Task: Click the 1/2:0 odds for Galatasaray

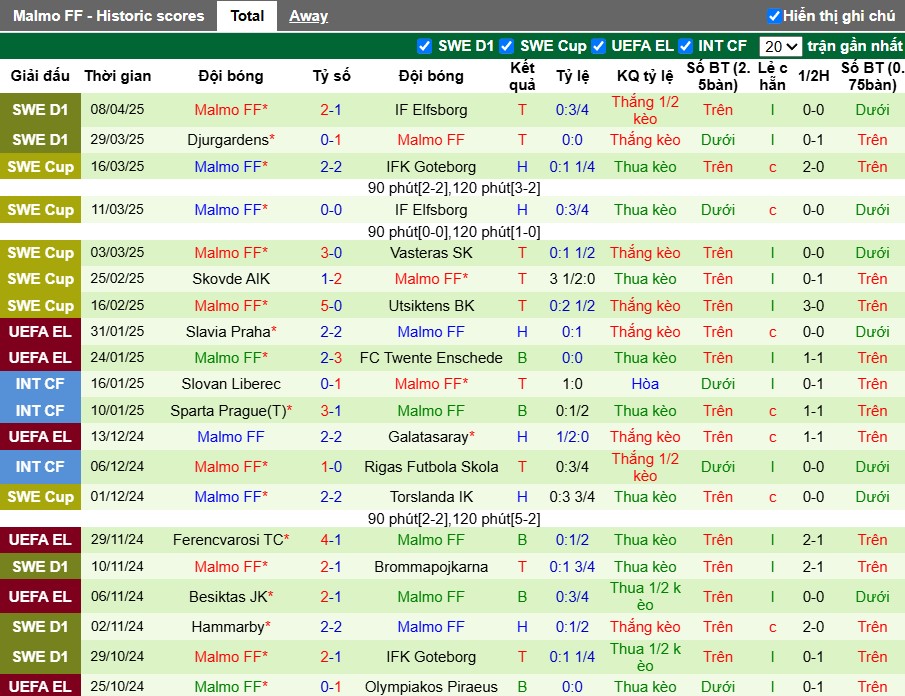Action: pos(572,437)
